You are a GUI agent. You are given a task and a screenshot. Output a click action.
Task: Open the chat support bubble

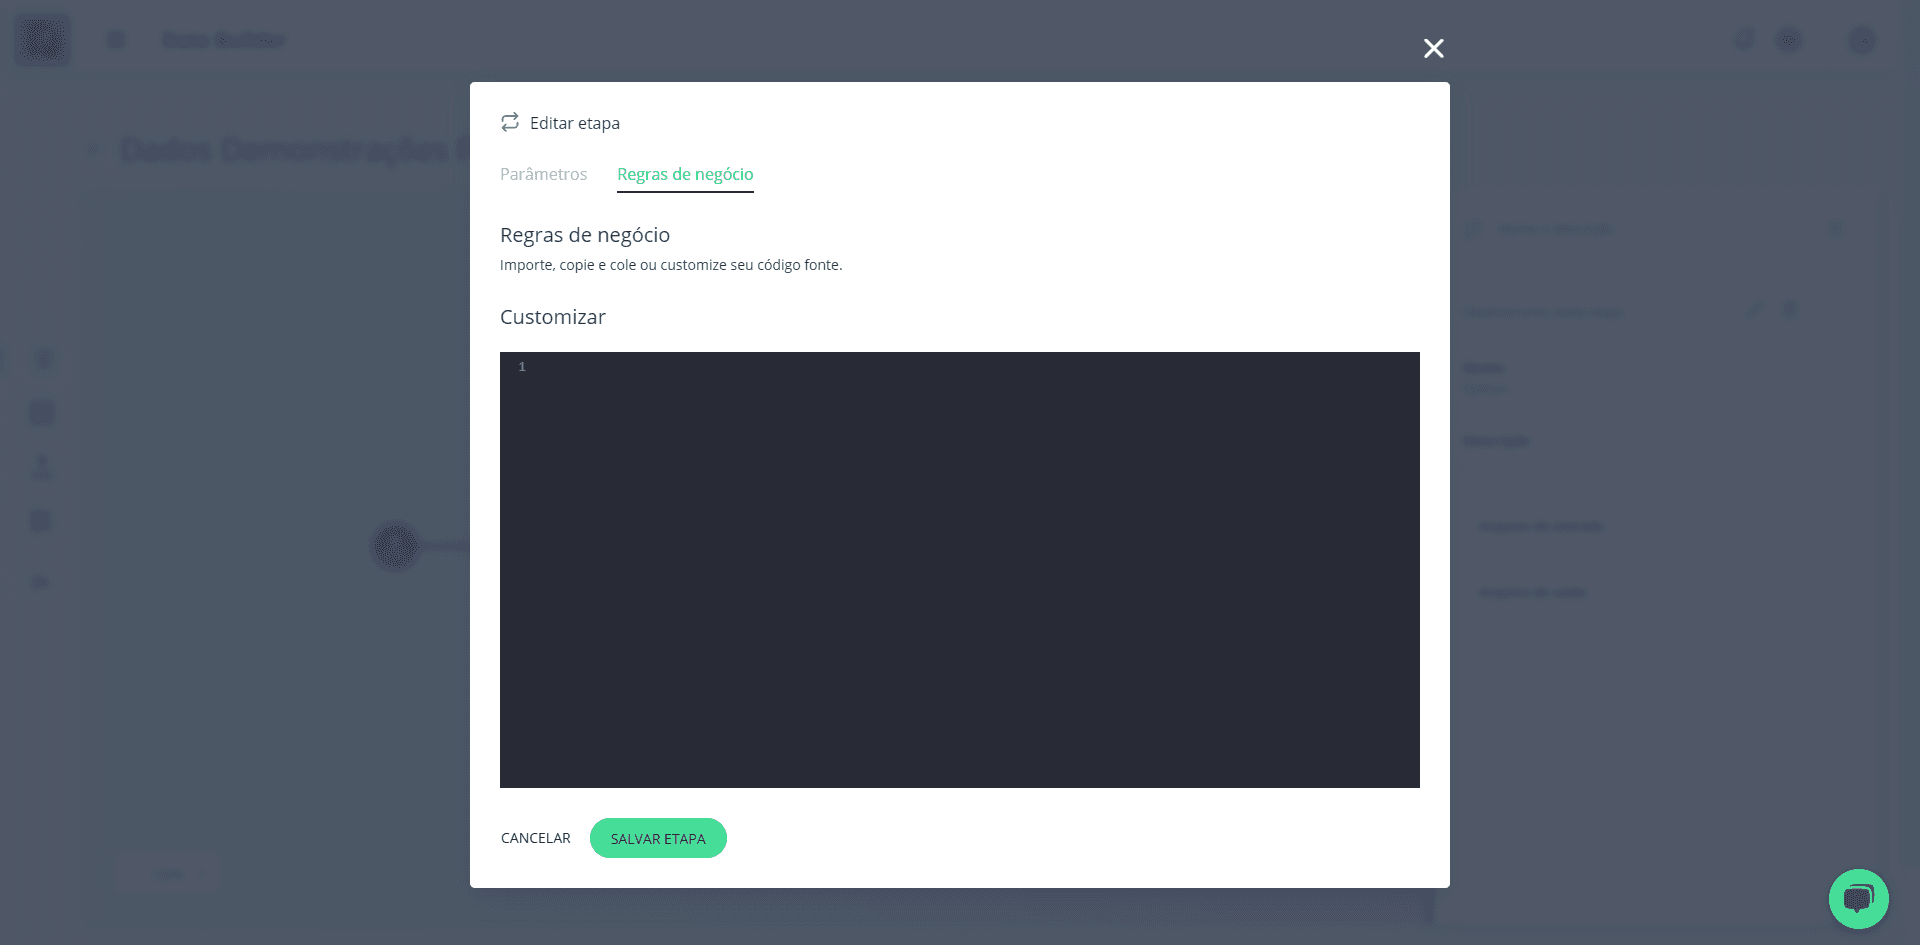pyautogui.click(x=1858, y=898)
